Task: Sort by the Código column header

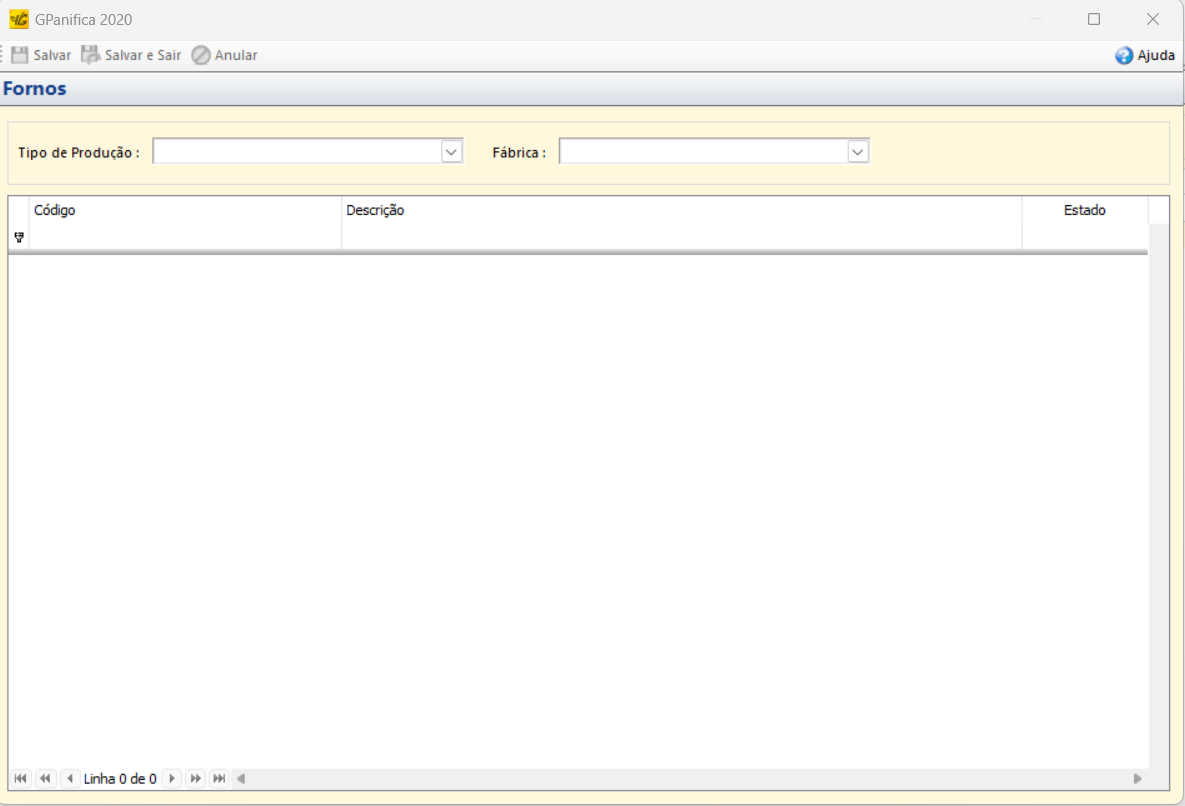Action: point(185,210)
